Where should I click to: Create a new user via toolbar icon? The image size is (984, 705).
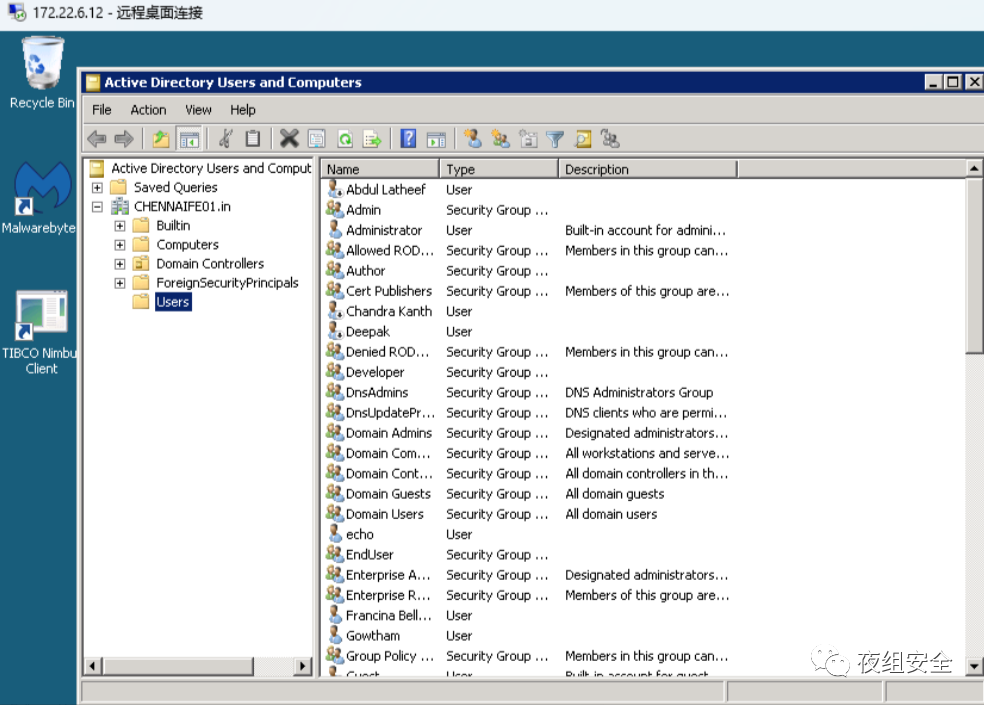coord(473,139)
